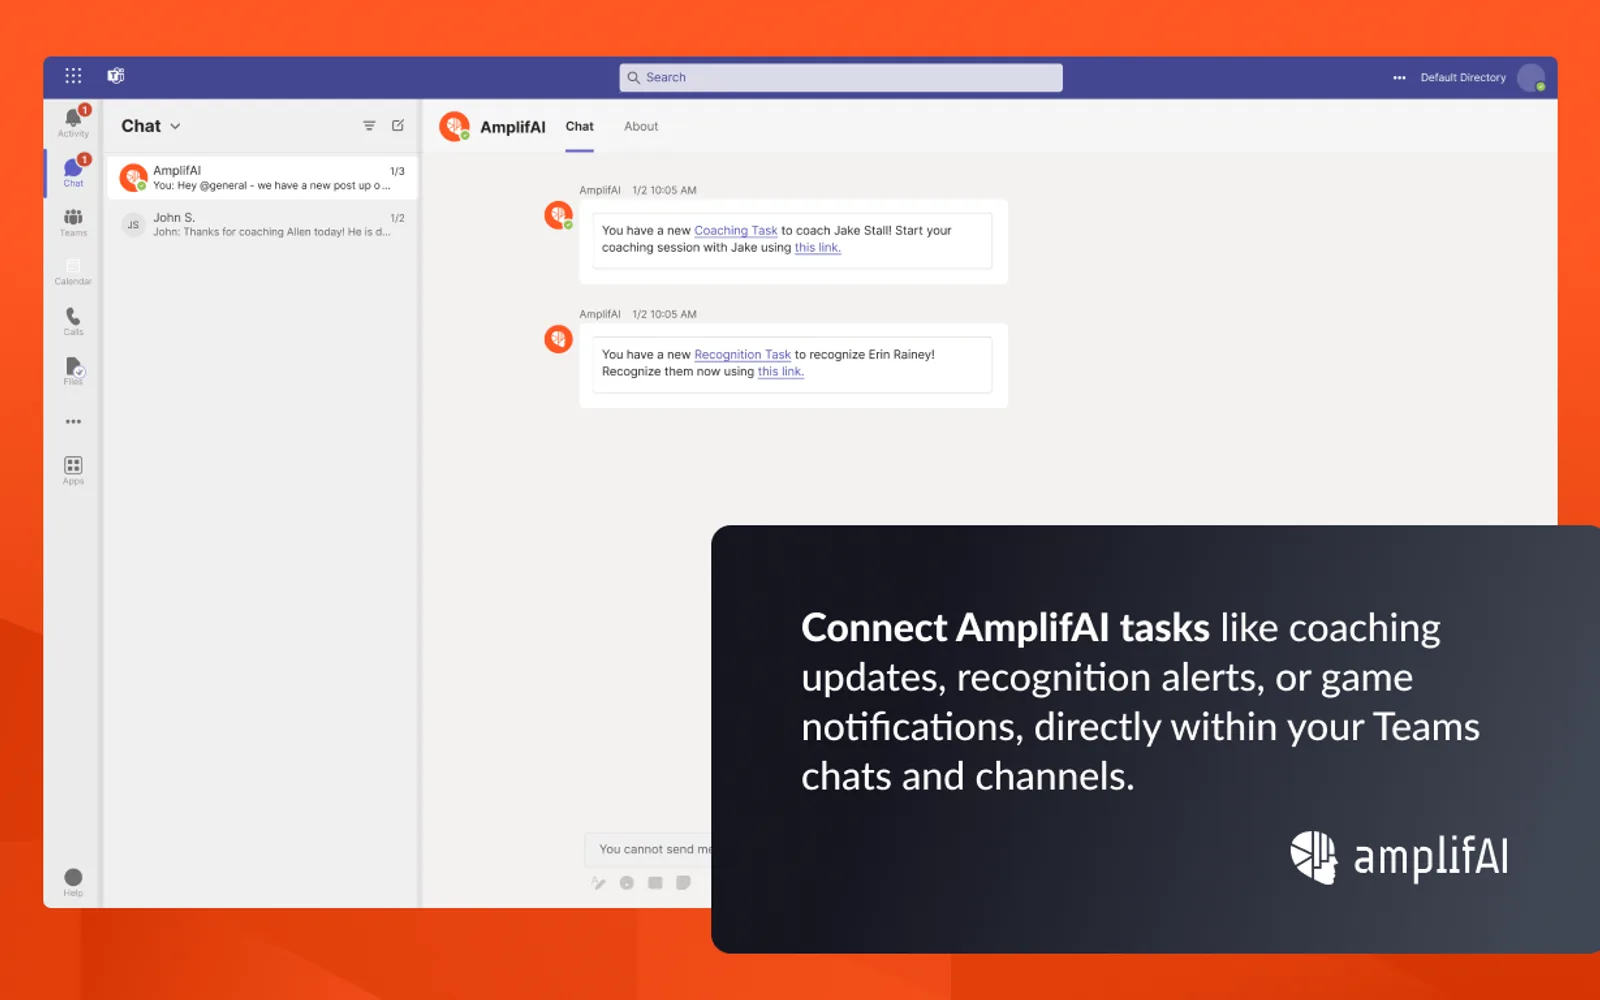The image size is (1600, 1000).
Task: Start a new chat with compose icon
Action: 398,126
